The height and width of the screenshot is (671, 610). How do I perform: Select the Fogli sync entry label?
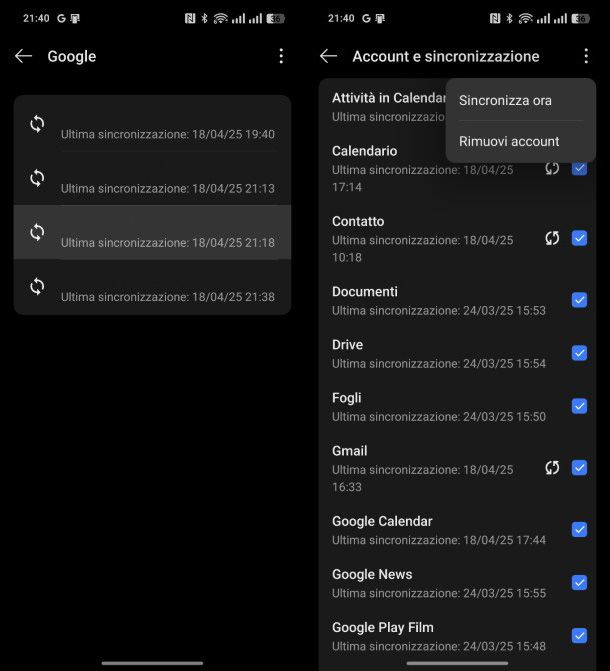point(347,398)
